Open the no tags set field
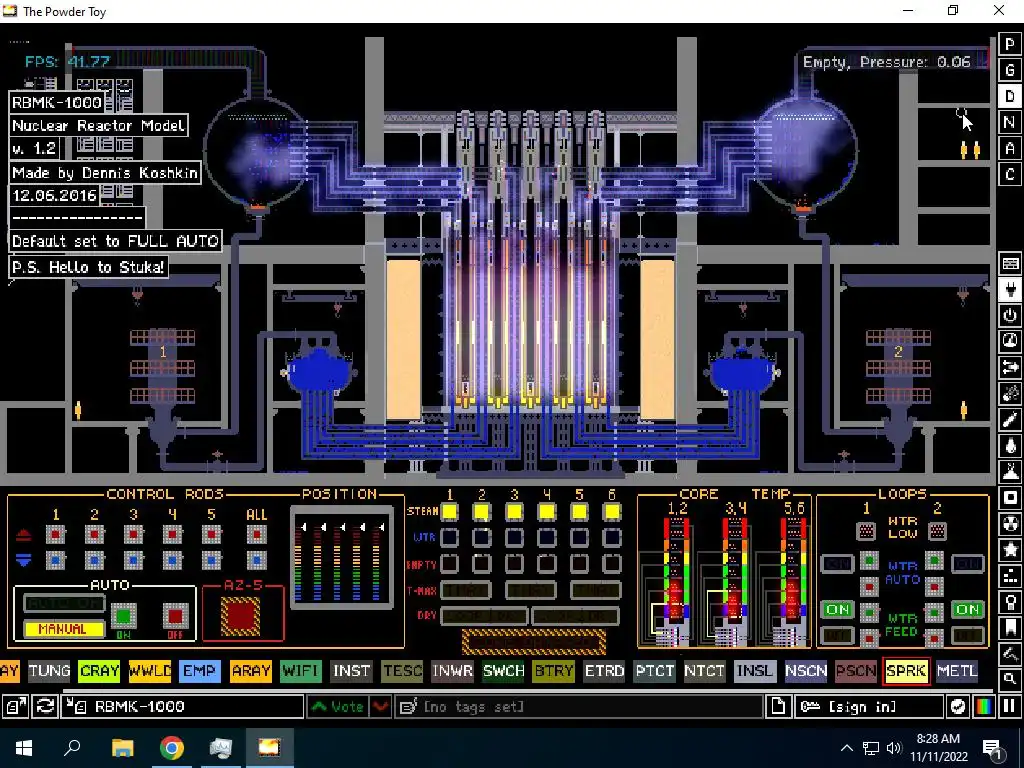1024x768 pixels. coord(579,707)
